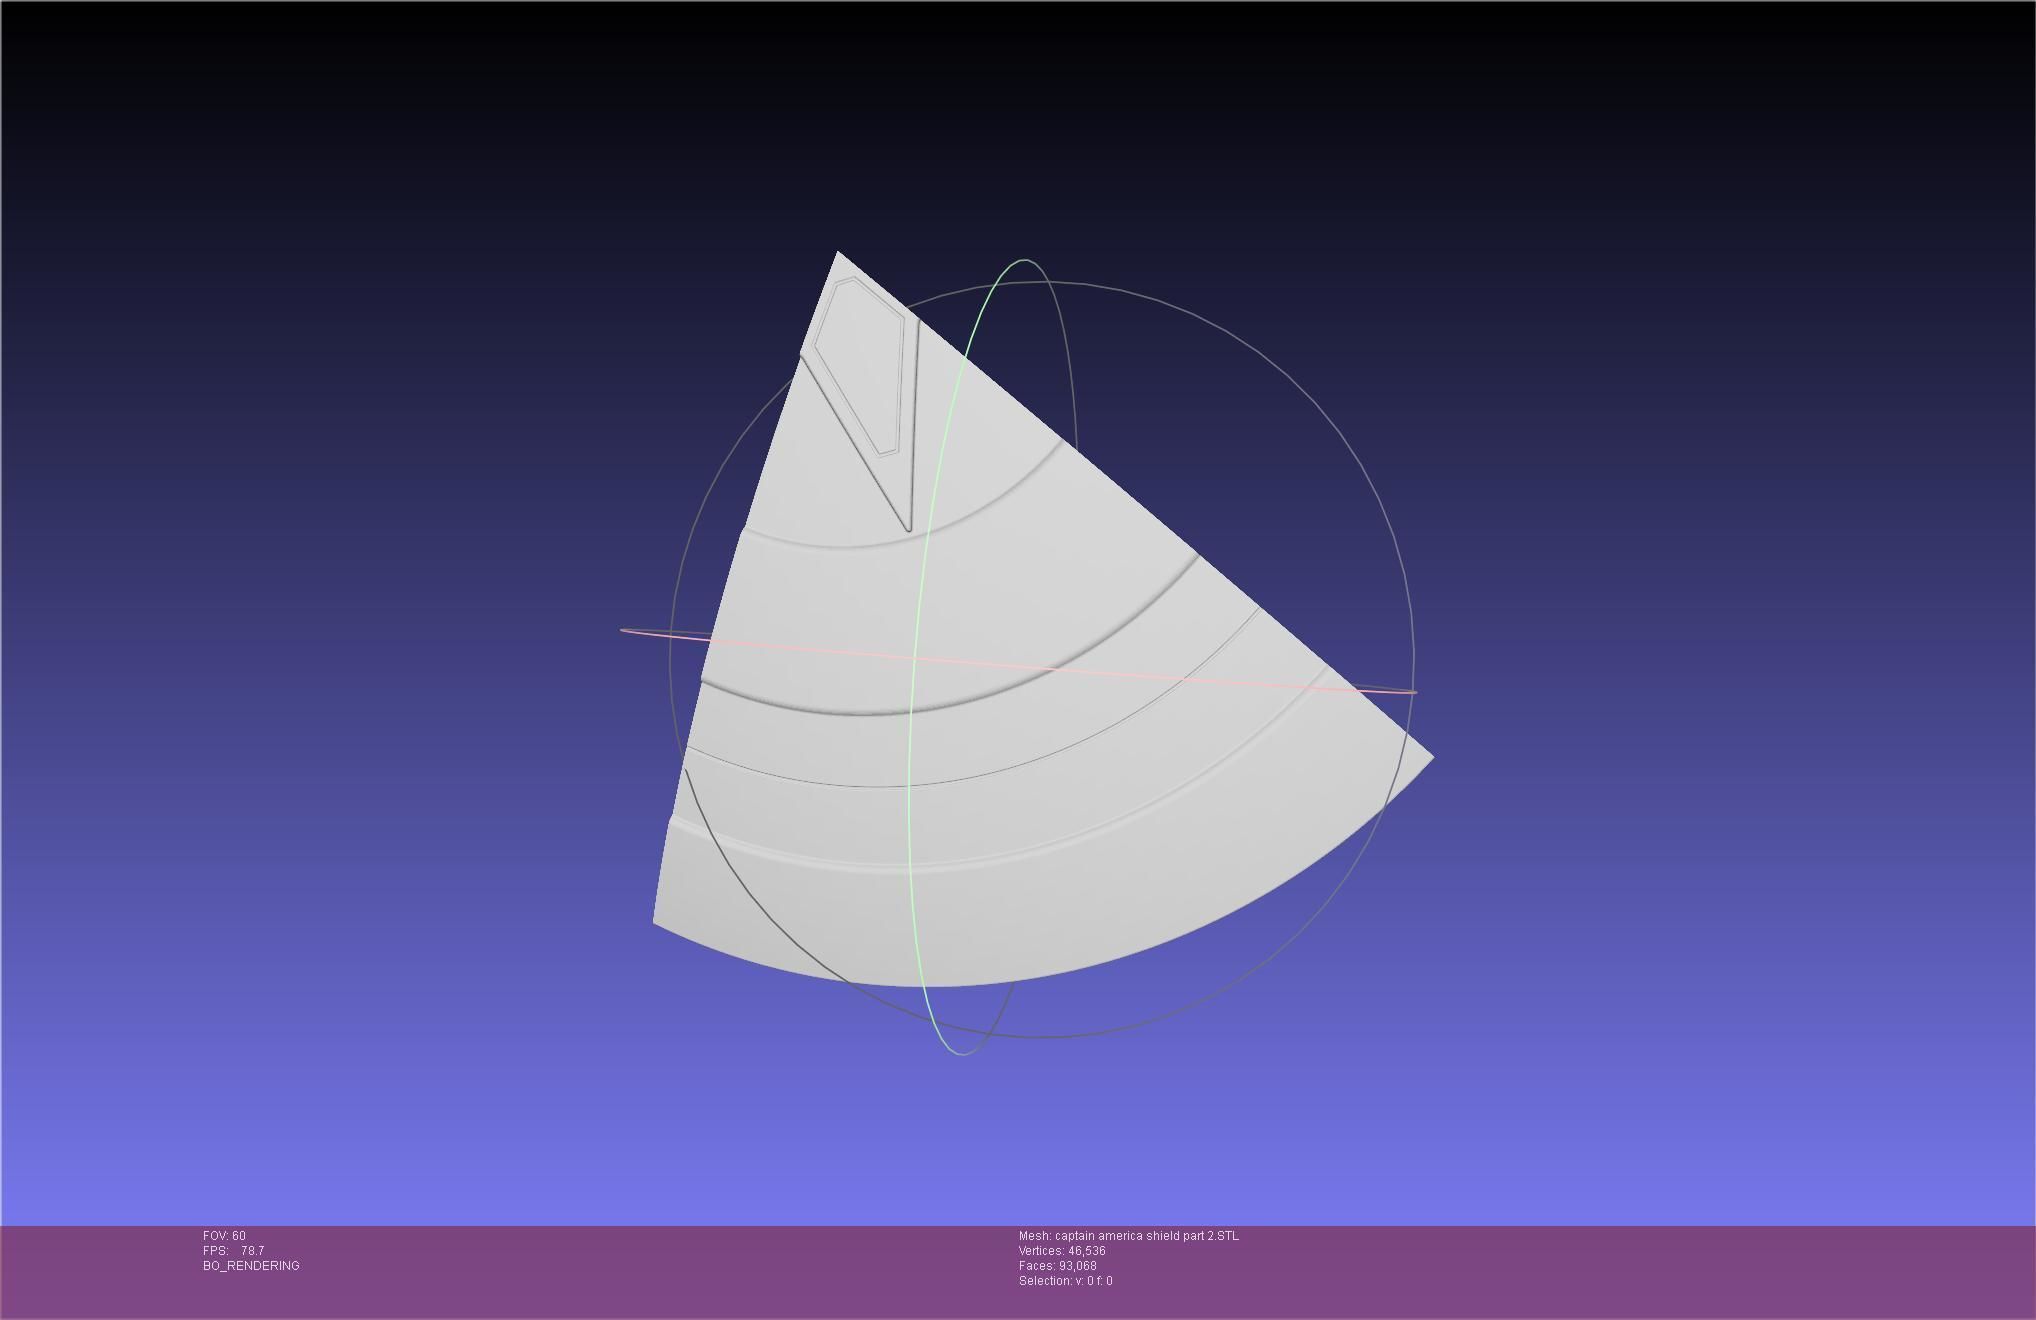This screenshot has height=1320, width=2036.
Task: Click the Vertices: 46,536 info line
Action: pos(1062,1251)
